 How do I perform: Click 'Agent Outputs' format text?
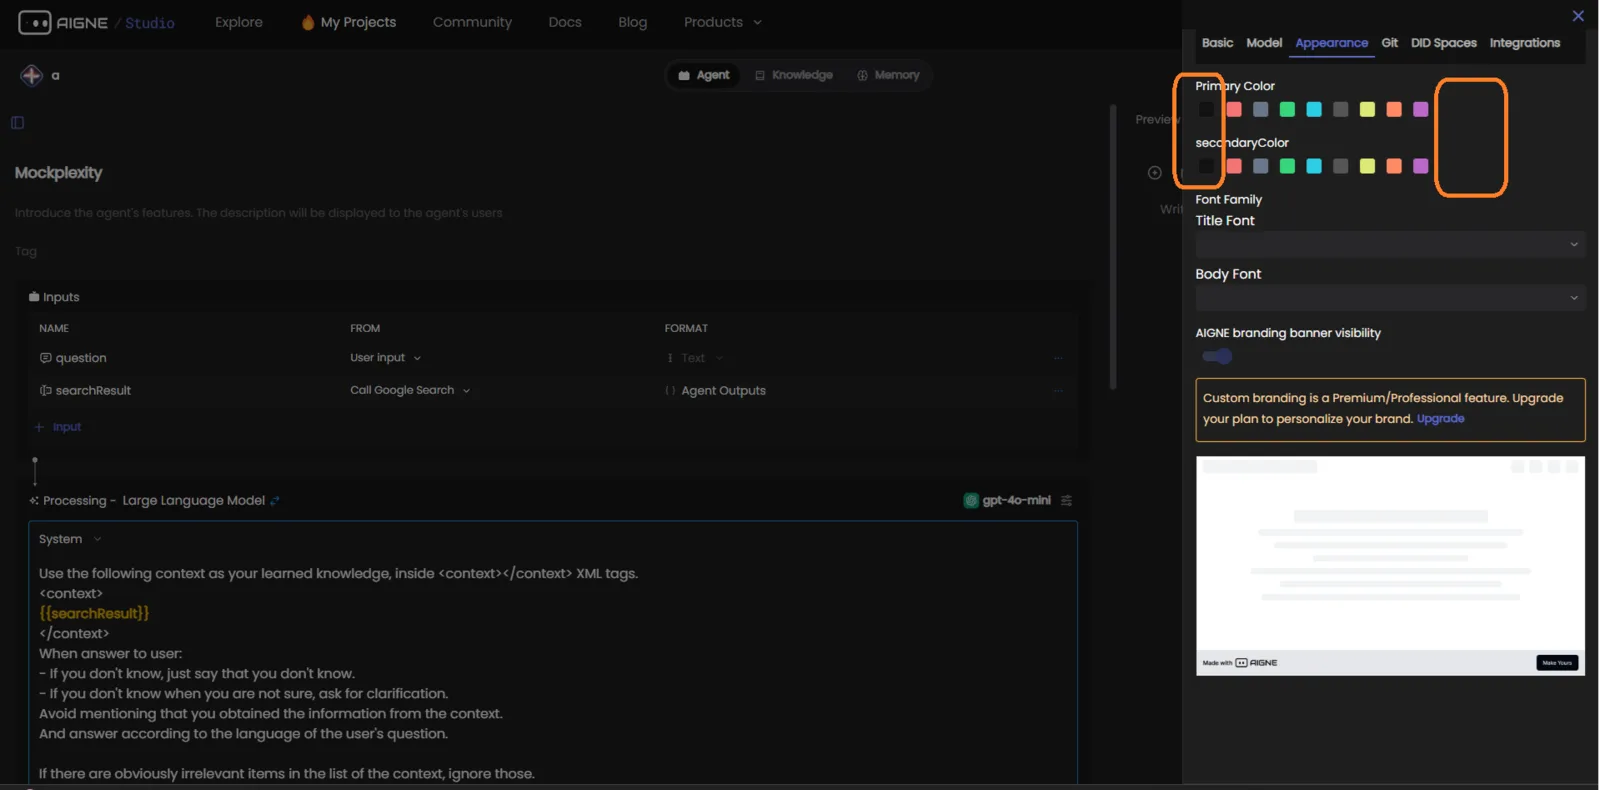coord(723,391)
